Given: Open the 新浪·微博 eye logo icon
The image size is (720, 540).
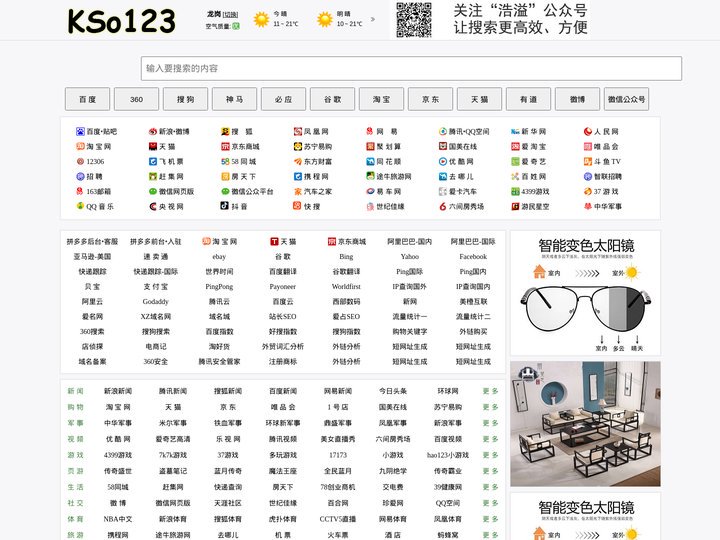Looking at the screenshot, I should click(153, 131).
